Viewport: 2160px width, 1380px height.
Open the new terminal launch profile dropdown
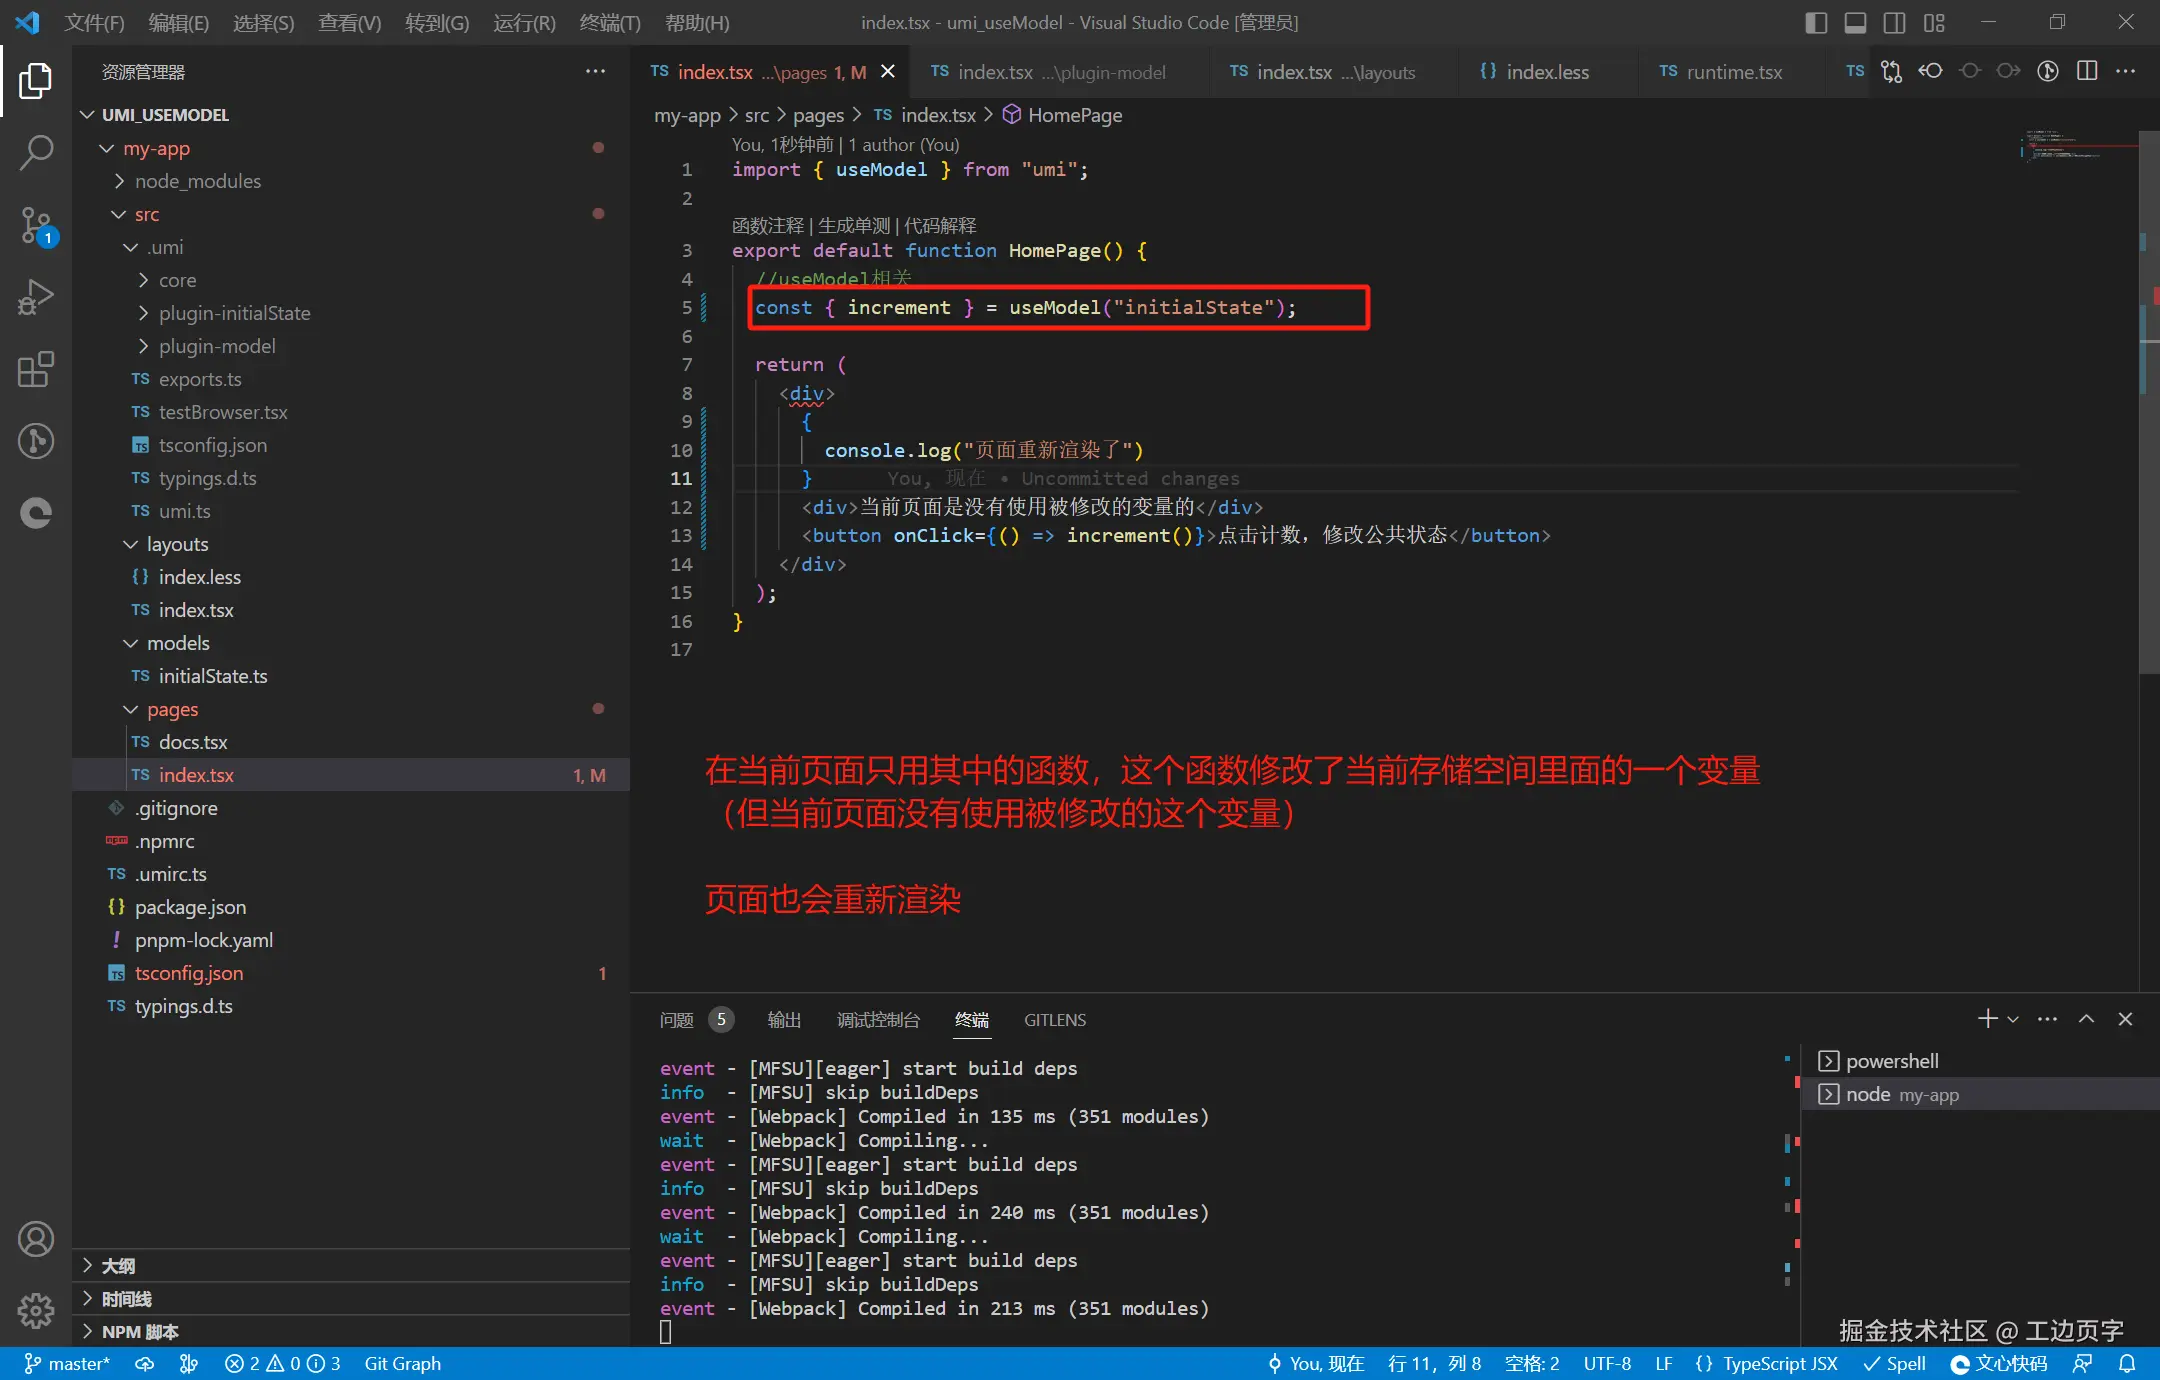click(2013, 1019)
